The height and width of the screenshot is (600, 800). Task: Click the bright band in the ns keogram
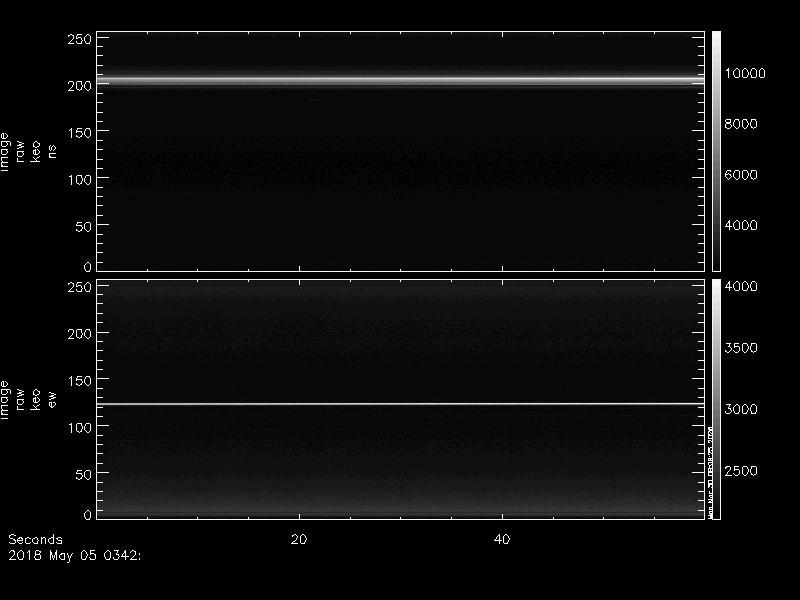pyautogui.click(x=400, y=80)
